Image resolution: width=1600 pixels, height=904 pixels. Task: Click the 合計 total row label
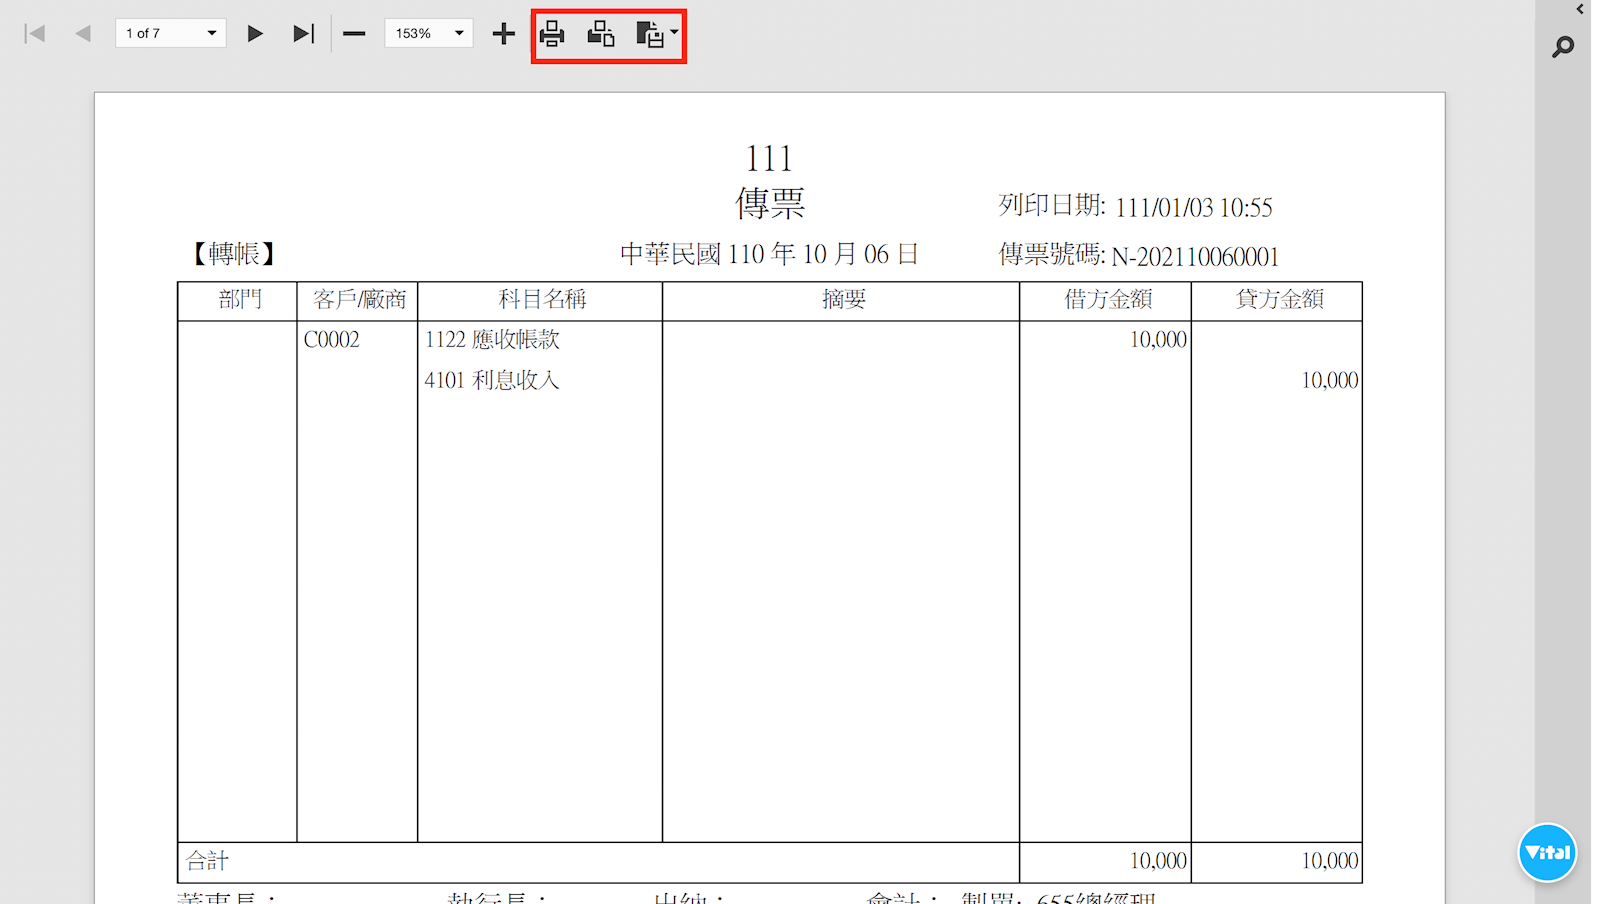pos(207,861)
